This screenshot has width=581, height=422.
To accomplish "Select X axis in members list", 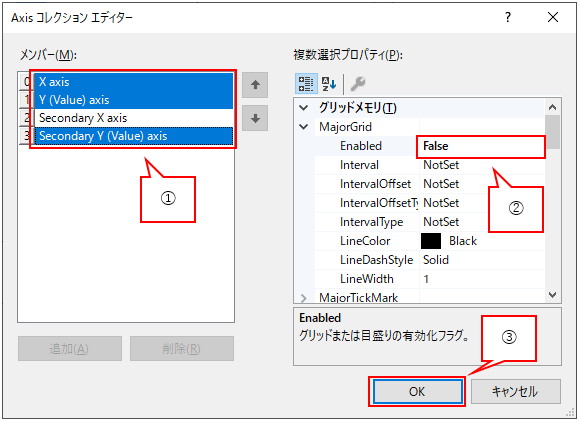I will pyautogui.click(x=134, y=82).
